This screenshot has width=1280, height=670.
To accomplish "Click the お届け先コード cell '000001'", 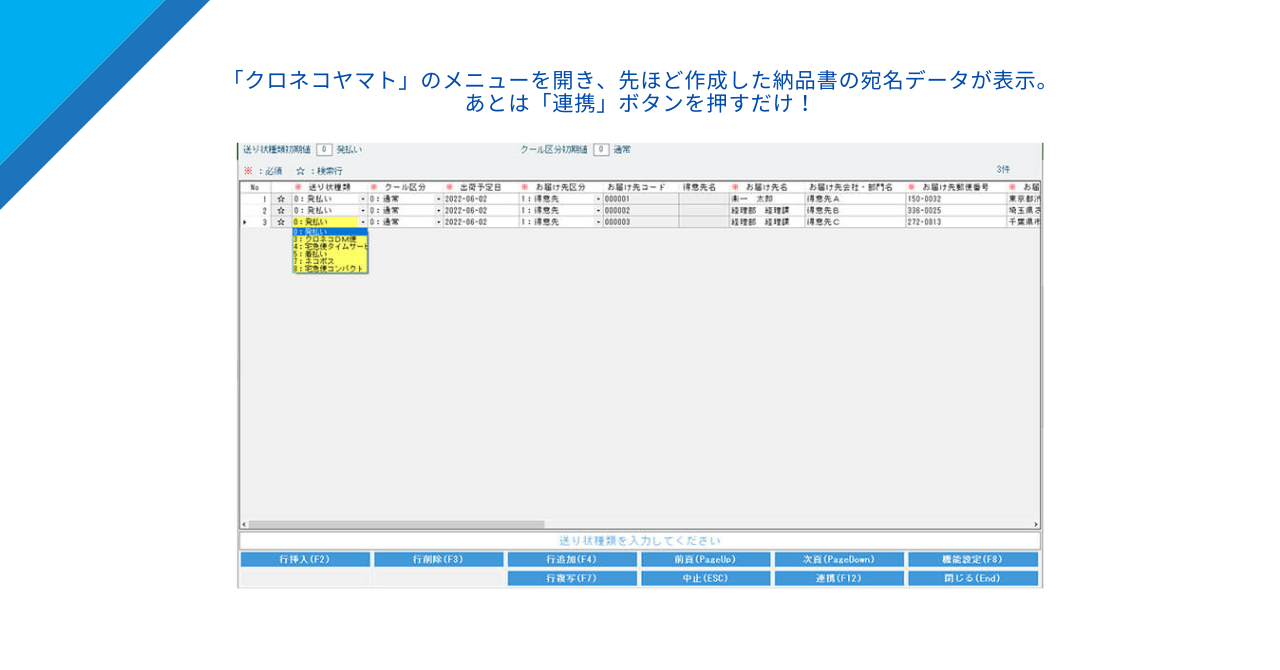I will coord(640,199).
